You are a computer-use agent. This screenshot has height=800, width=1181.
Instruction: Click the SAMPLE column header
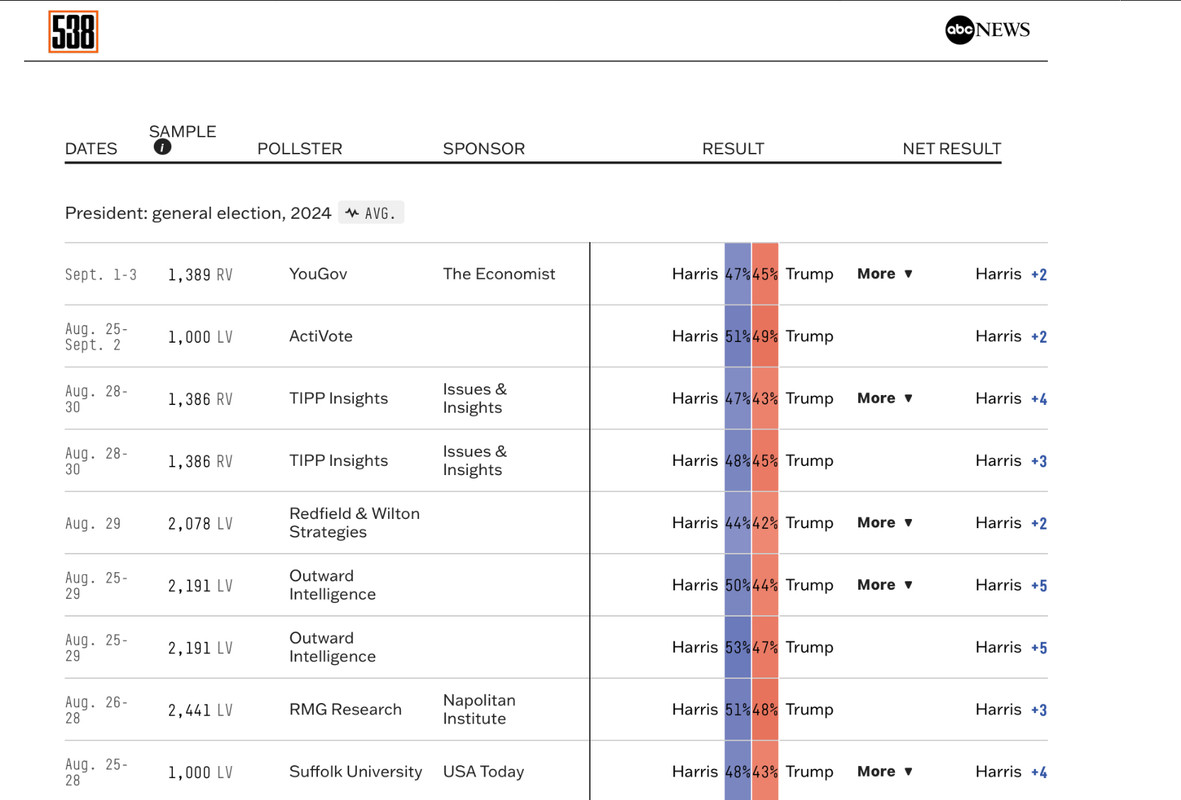coord(182,131)
